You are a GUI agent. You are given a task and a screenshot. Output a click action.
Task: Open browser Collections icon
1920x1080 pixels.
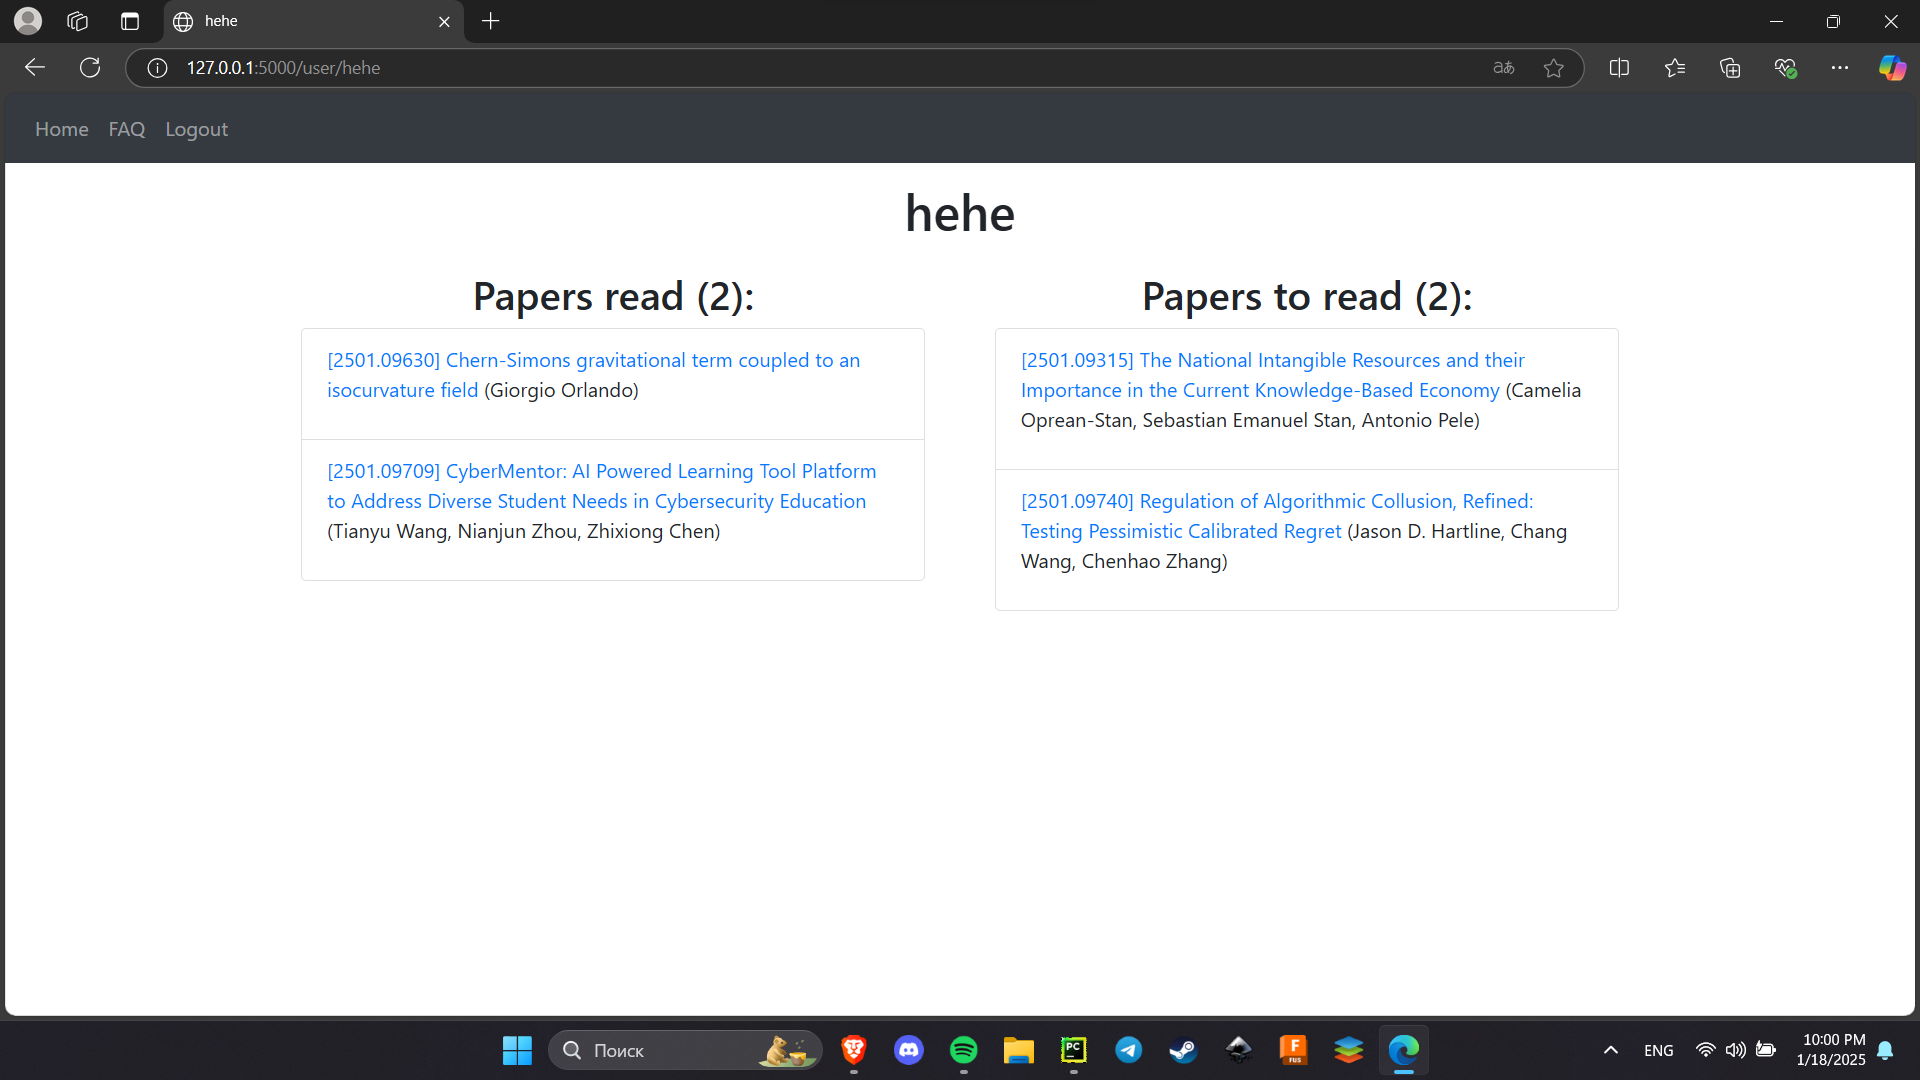pos(1730,68)
